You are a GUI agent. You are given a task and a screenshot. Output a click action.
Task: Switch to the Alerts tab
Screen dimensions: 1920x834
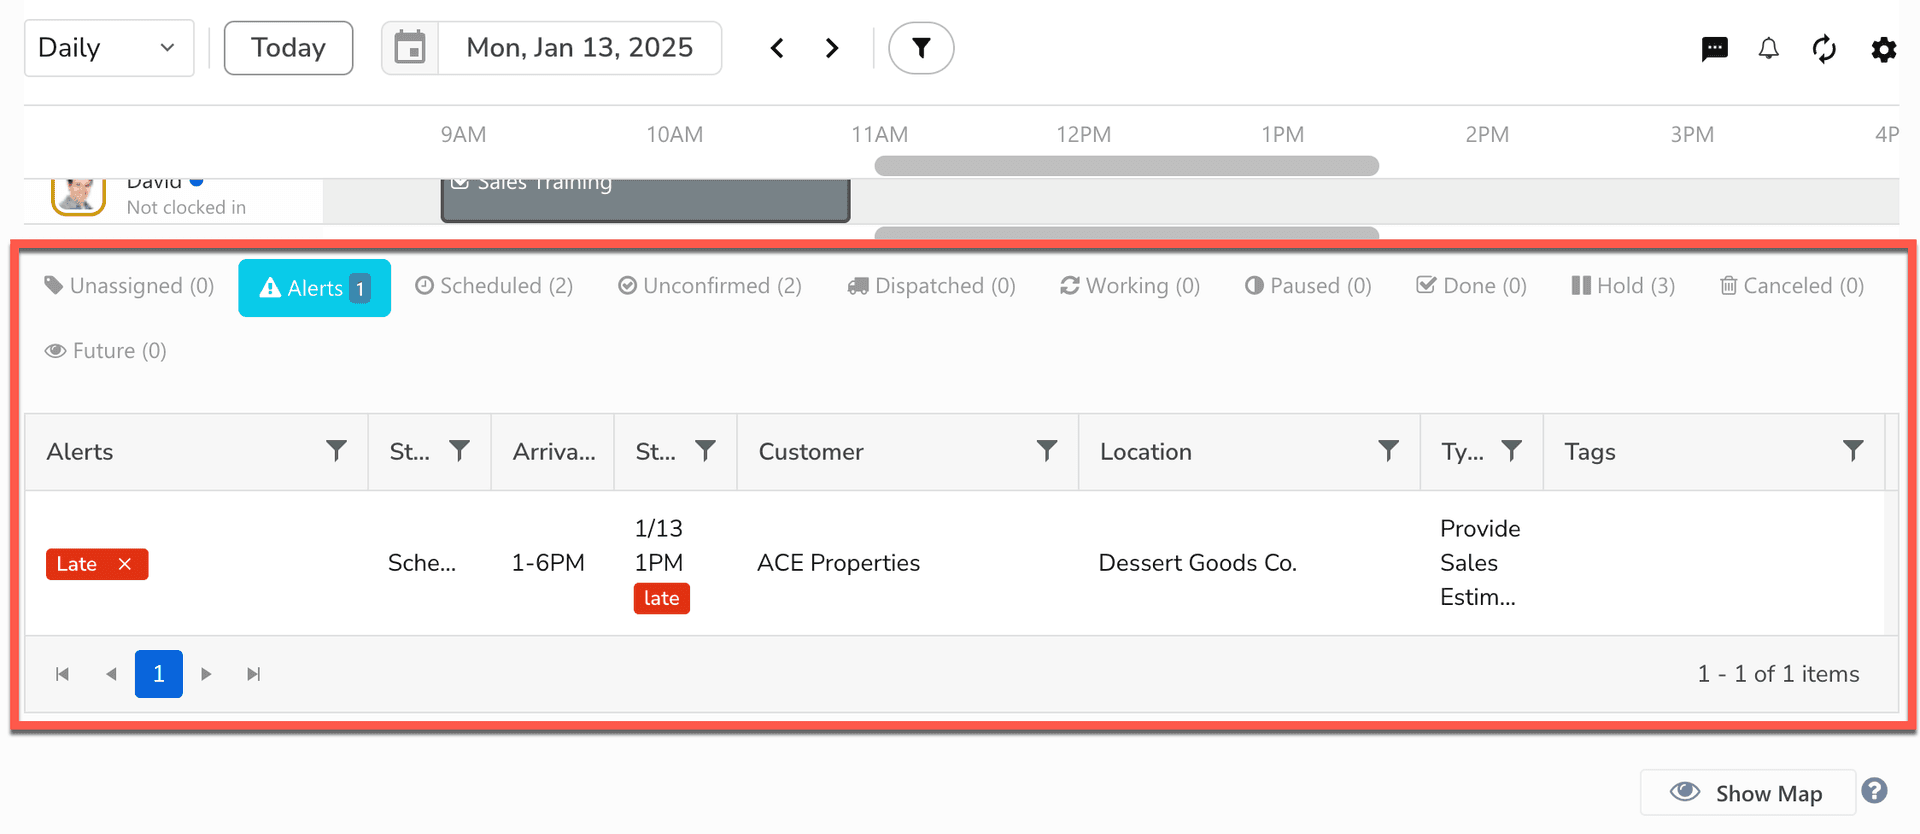point(314,288)
